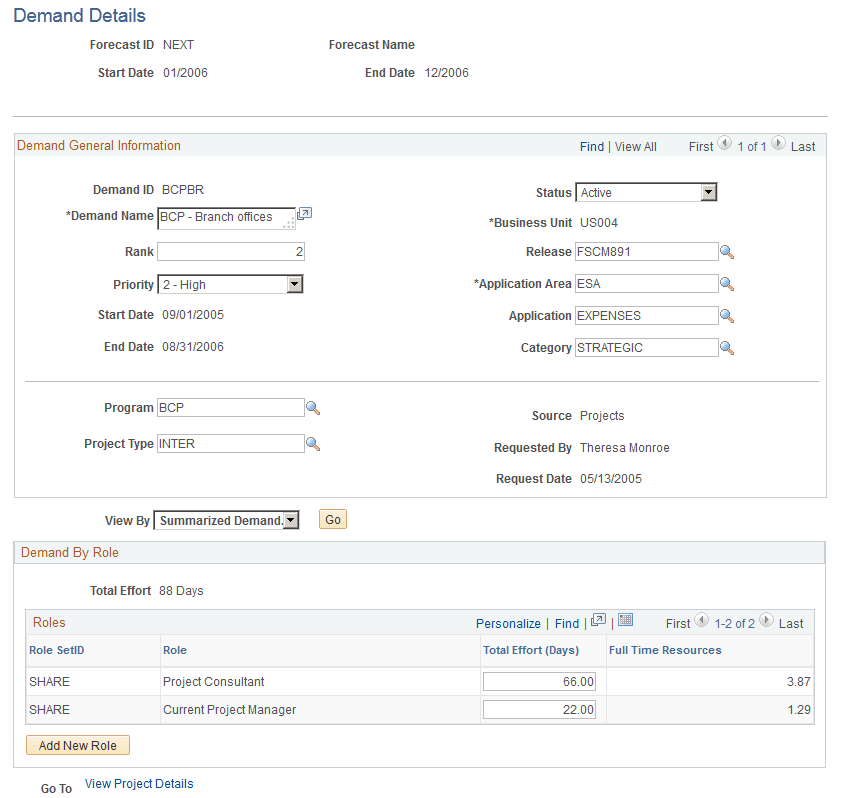Click the Last arrow in Roles grid
The height and width of the screenshot is (798, 856).
tap(766, 620)
